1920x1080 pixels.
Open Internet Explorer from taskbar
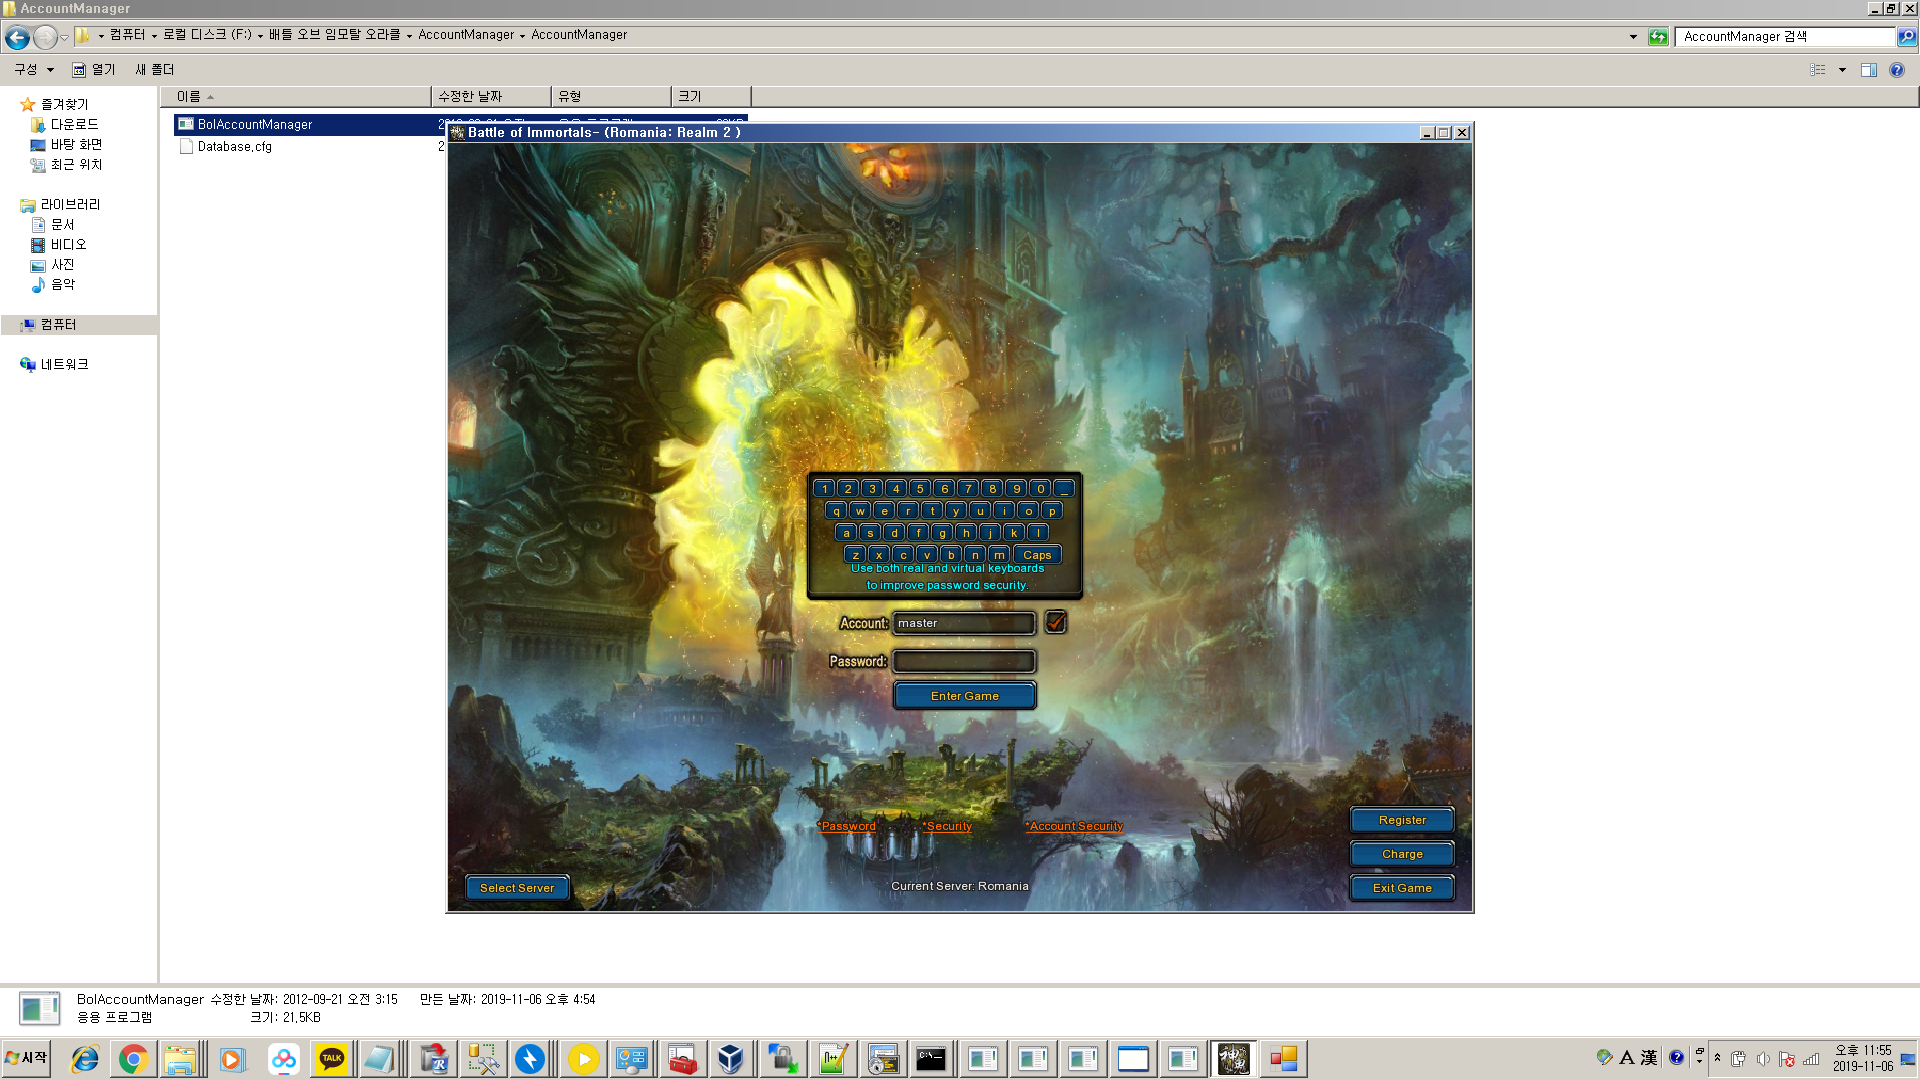85,1059
